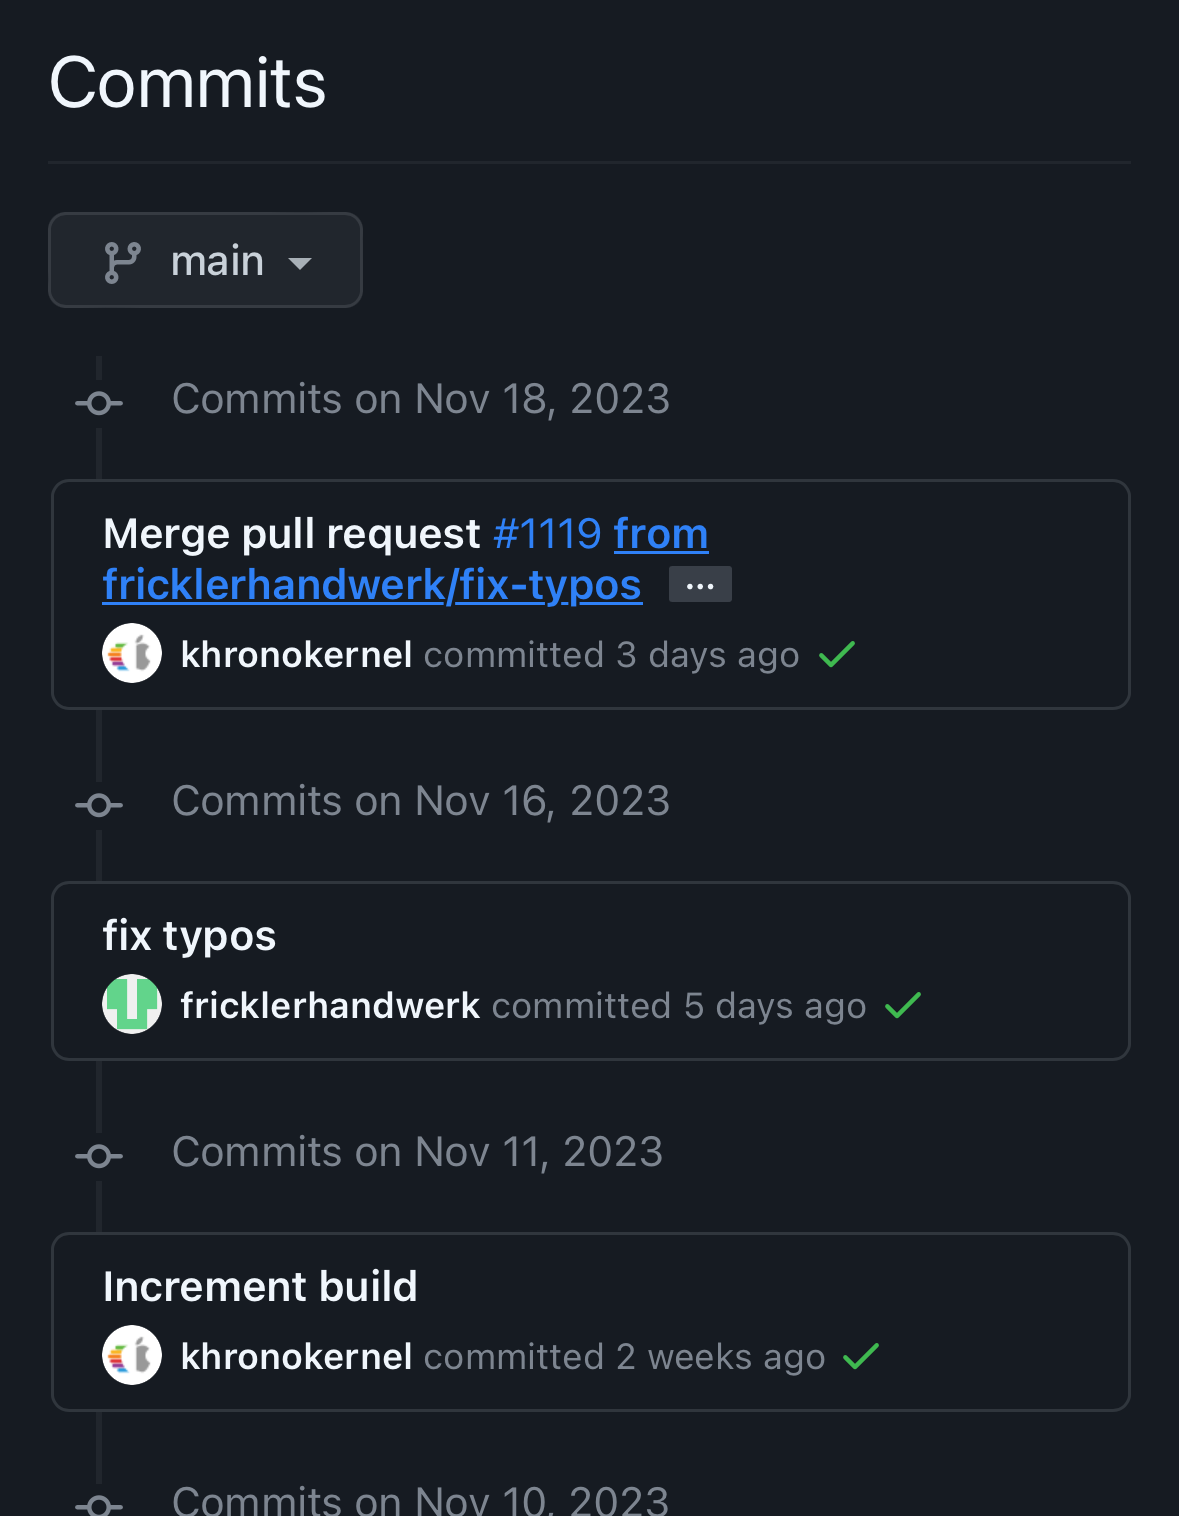This screenshot has width=1179, height=1516.
Task: View check status of fix typos commit
Action: [x=903, y=1006]
